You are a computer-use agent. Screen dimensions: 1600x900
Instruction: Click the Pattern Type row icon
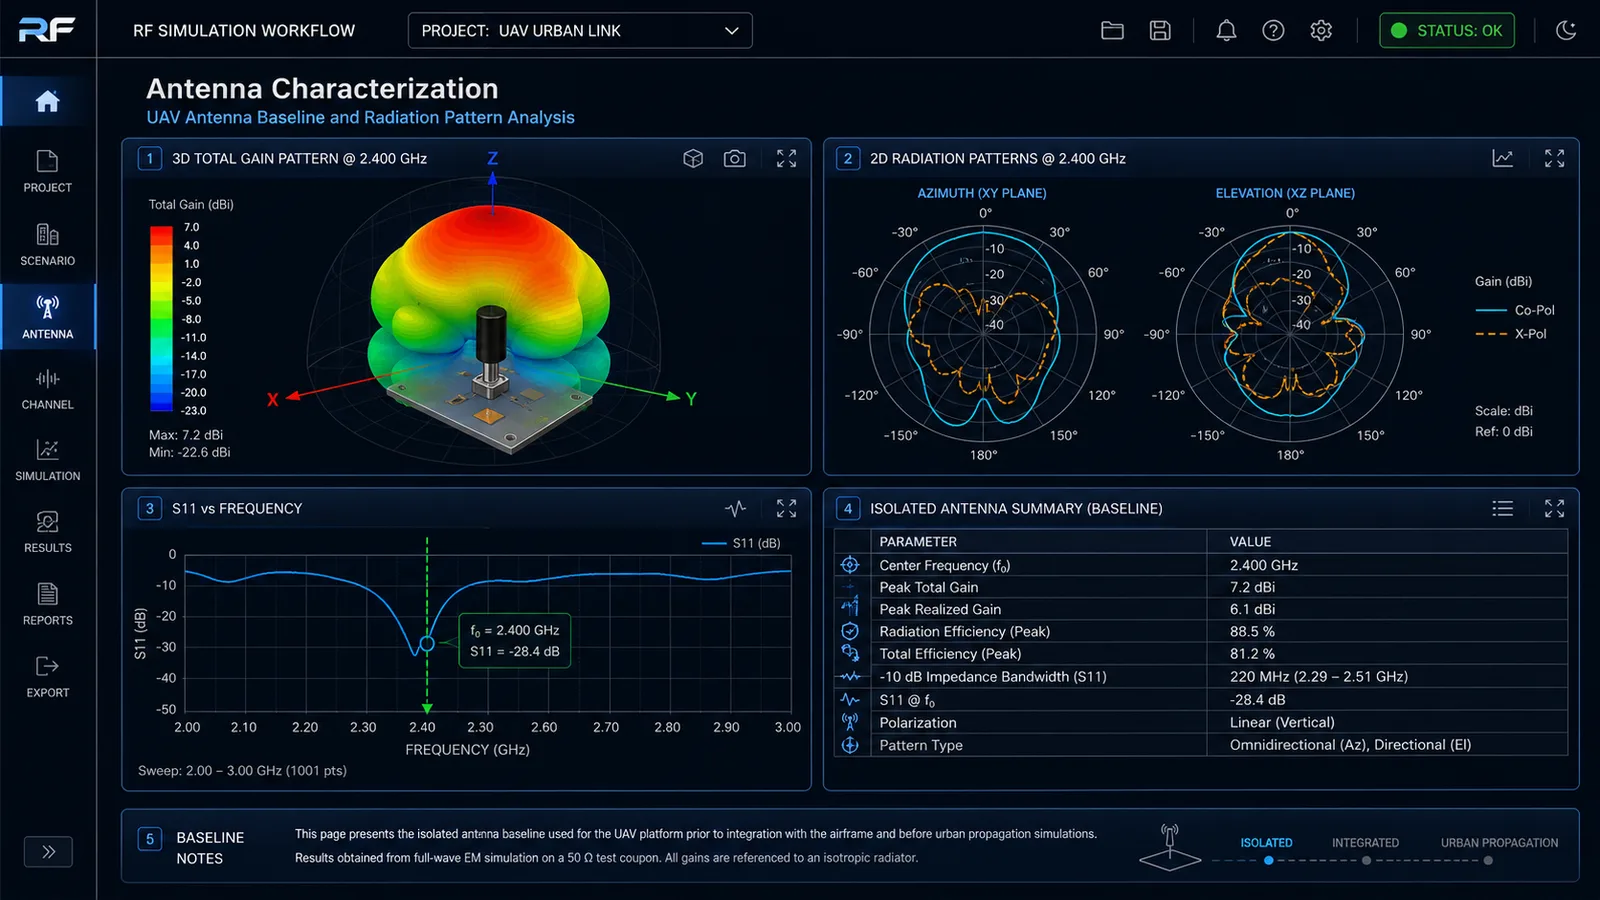pos(850,745)
